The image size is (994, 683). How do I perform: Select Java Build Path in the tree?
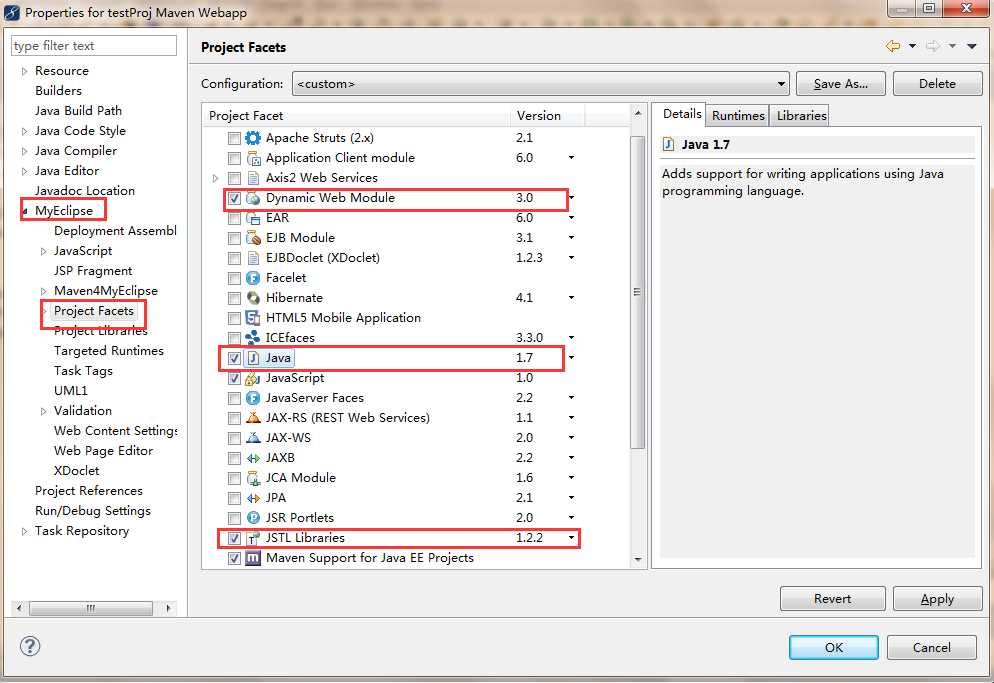78,110
